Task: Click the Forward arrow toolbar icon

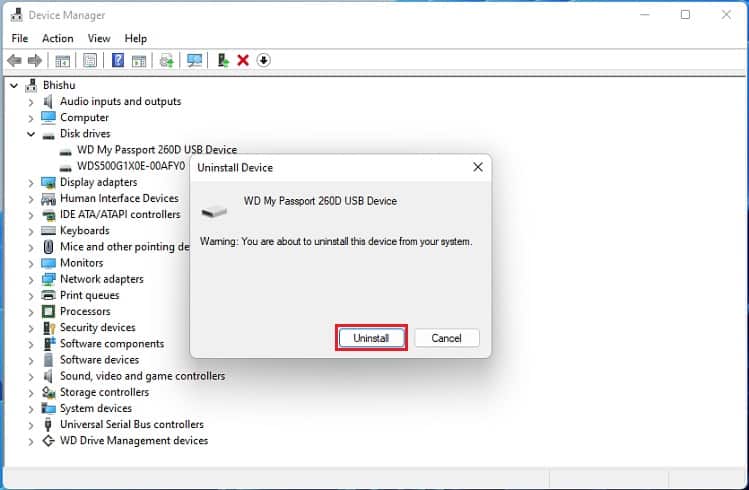Action: [x=35, y=61]
